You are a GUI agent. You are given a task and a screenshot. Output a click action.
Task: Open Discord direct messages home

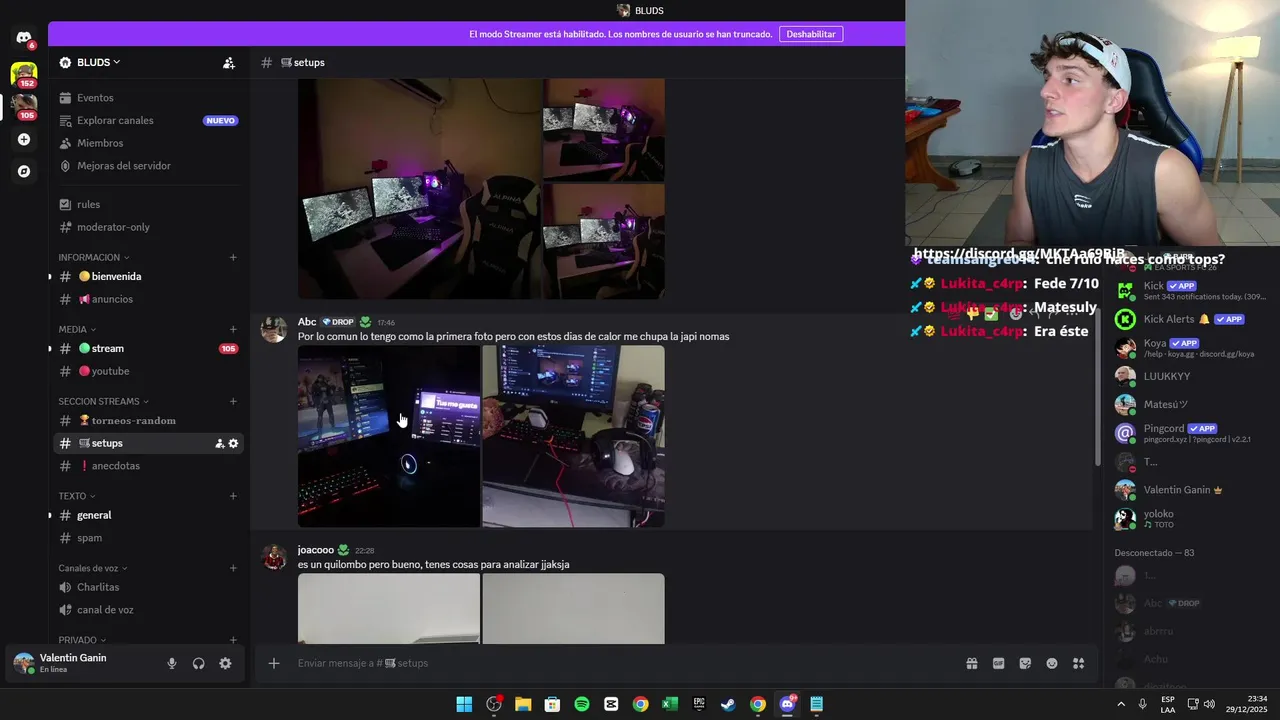point(24,38)
